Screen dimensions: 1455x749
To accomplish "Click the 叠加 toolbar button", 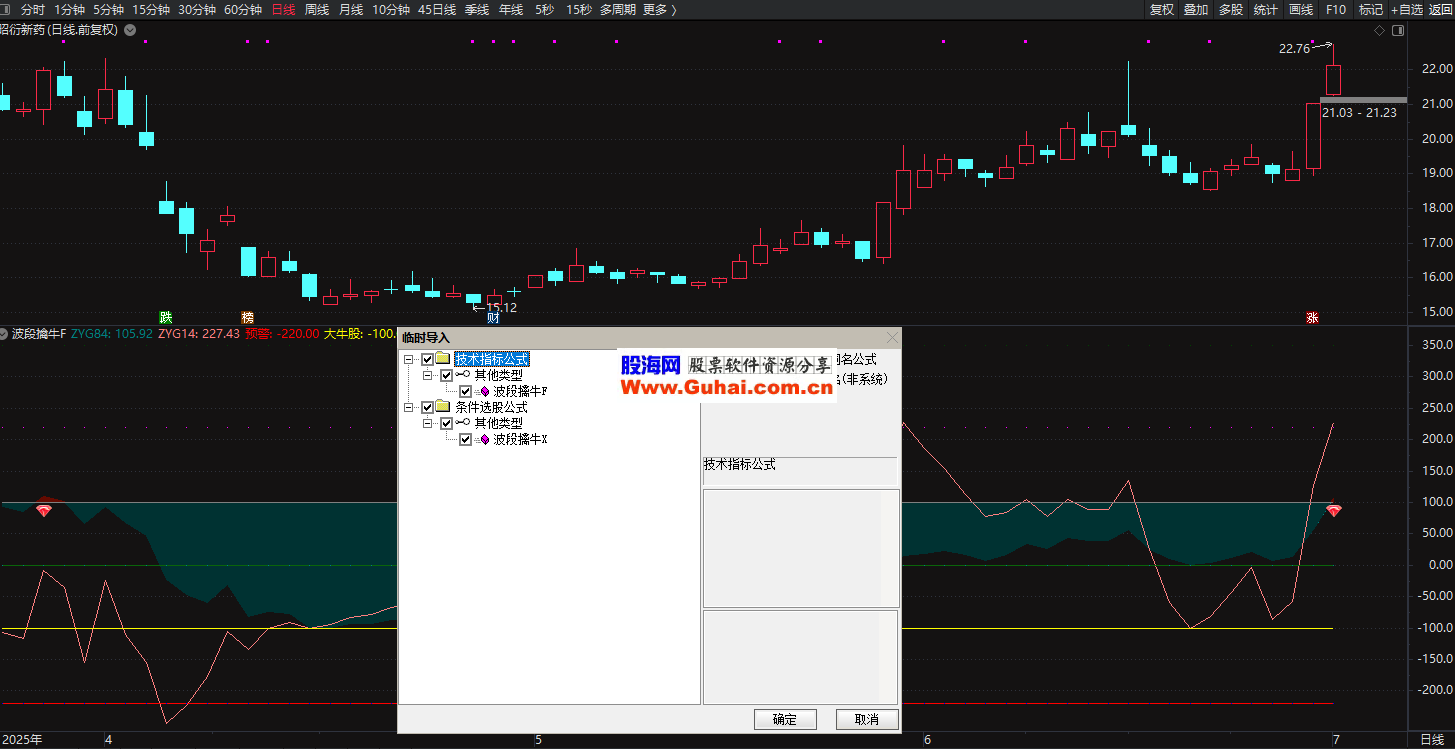I will (1196, 9).
